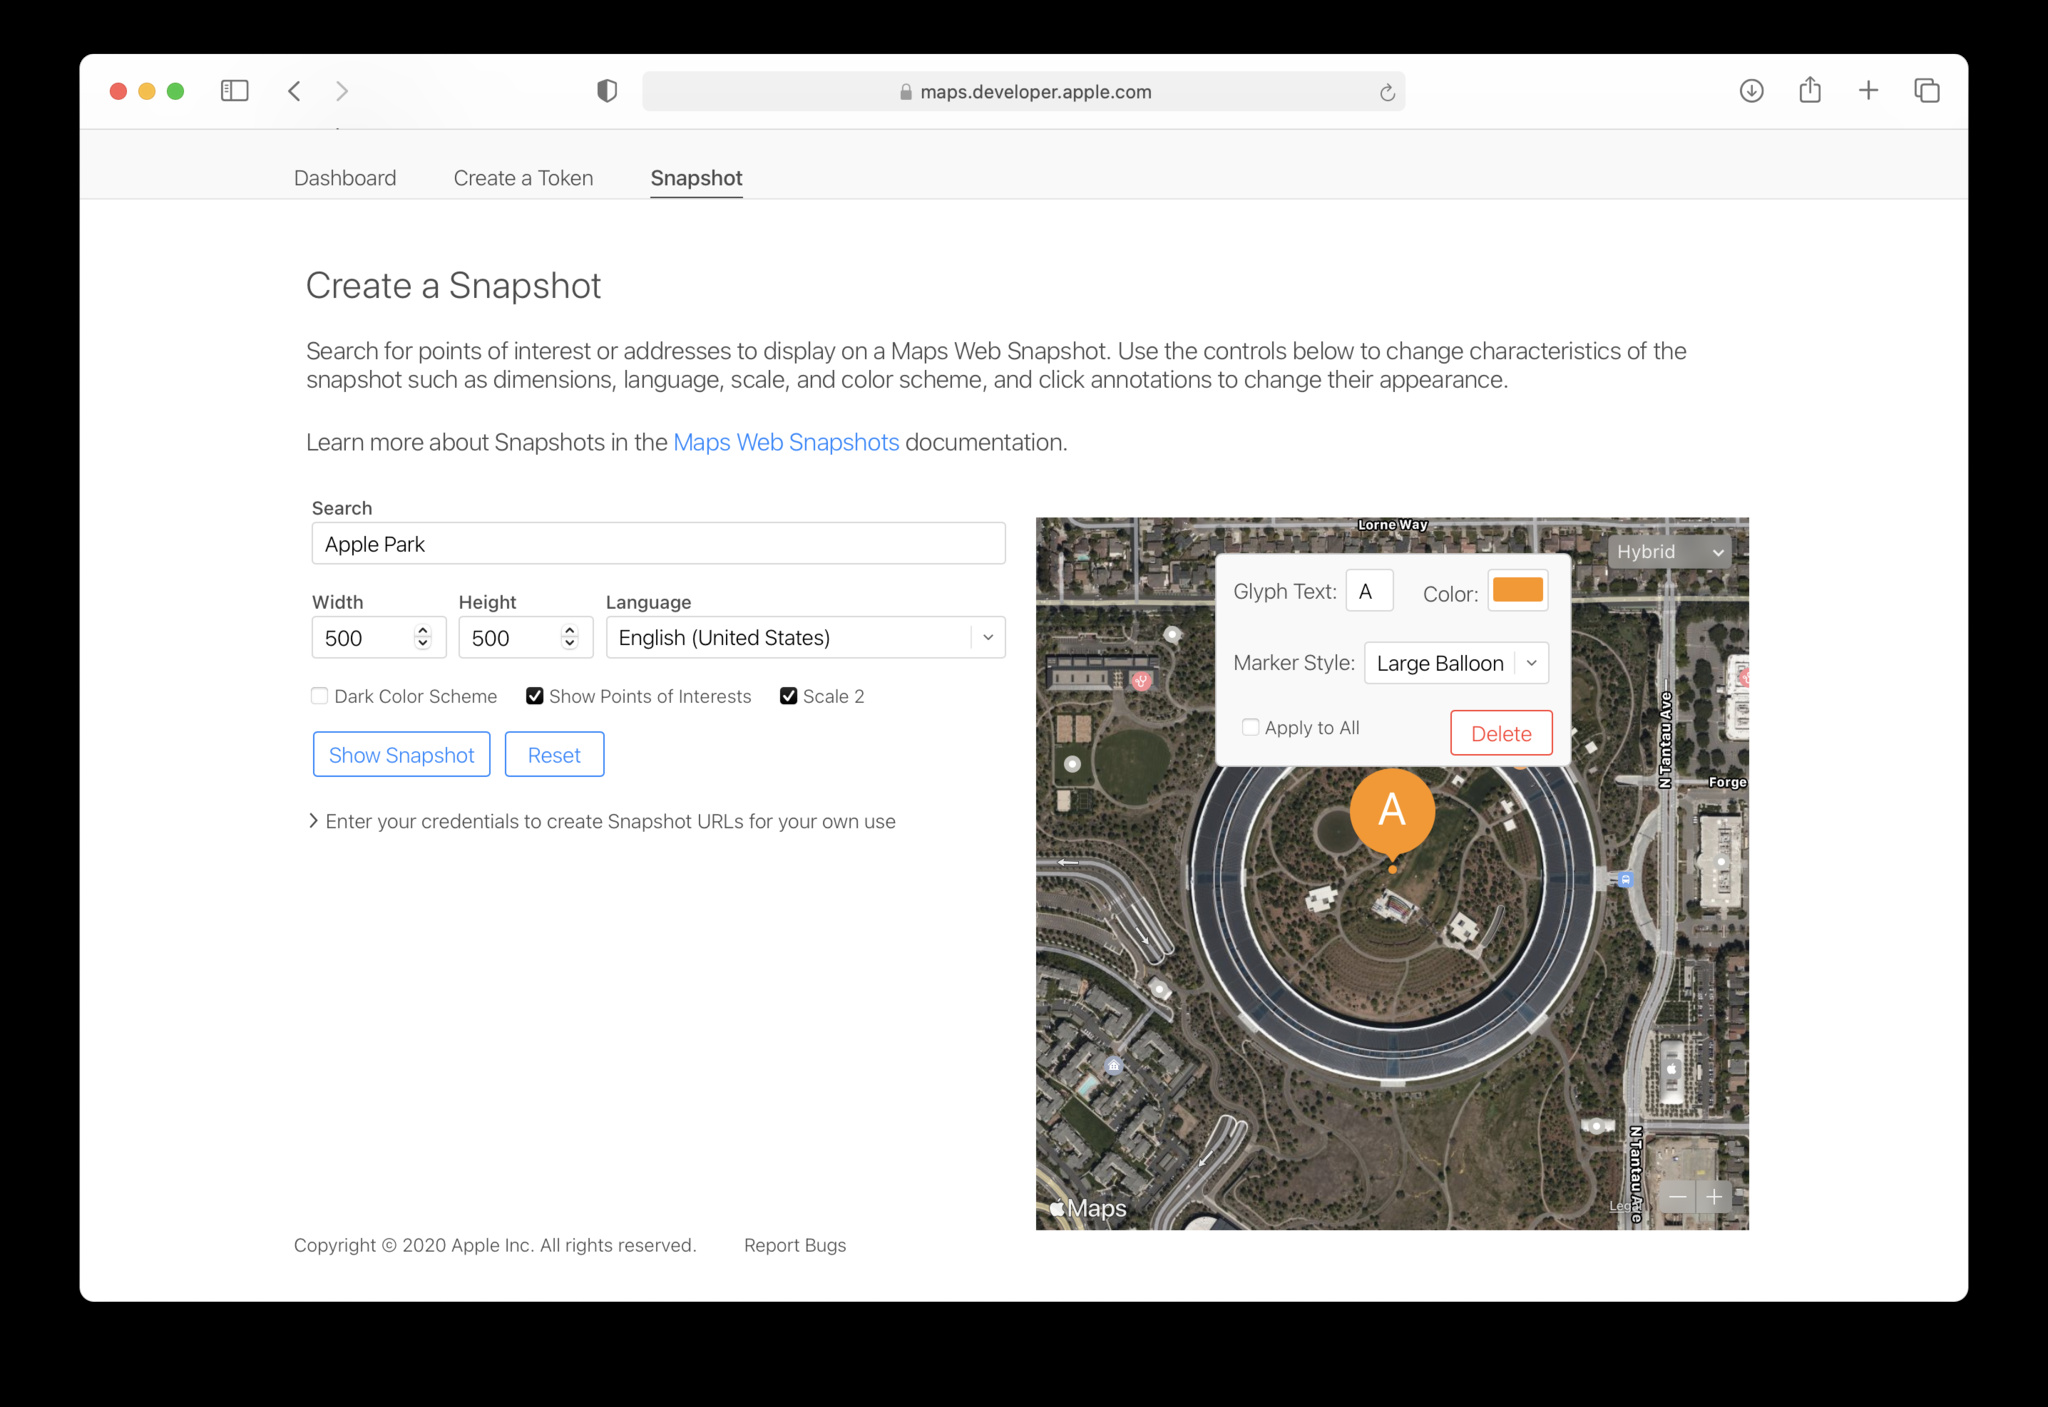The image size is (2048, 1407).
Task: Check the Apply to All checkbox
Action: click(x=1250, y=727)
